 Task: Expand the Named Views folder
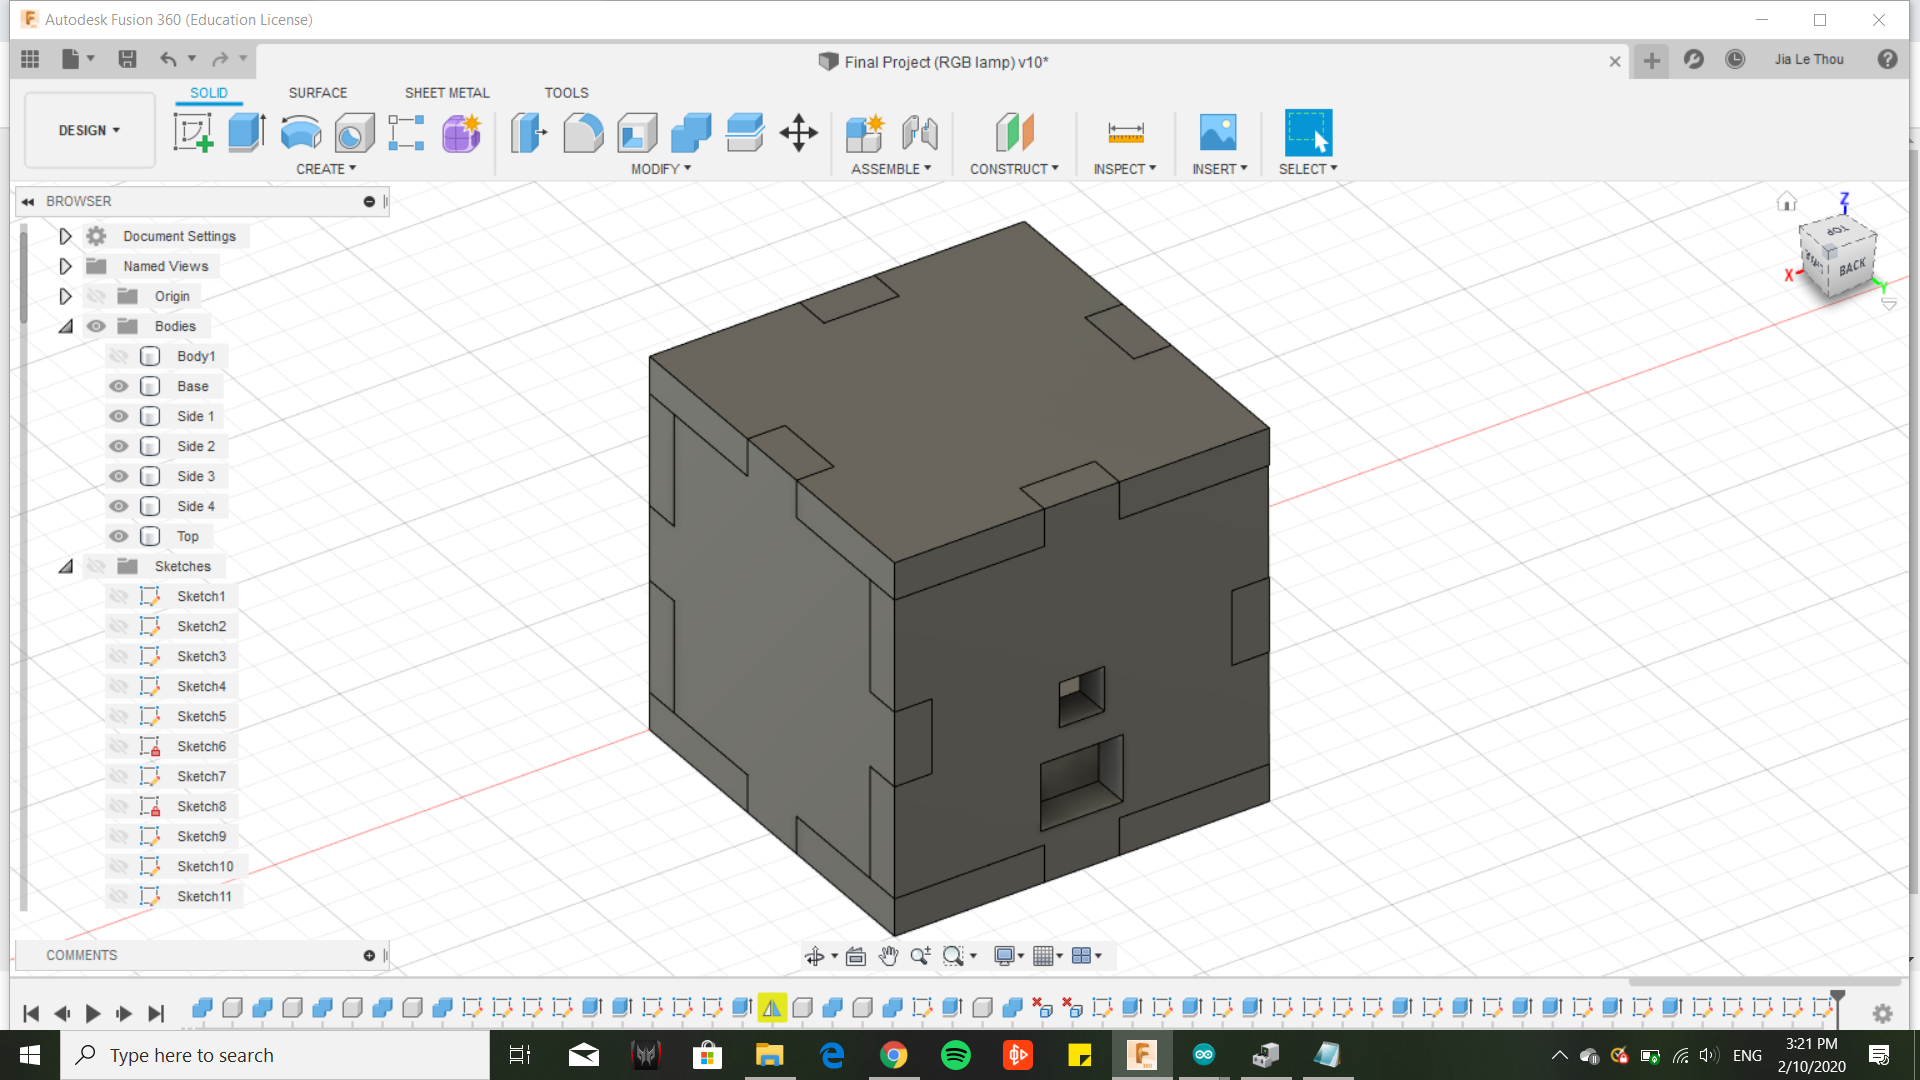pos(63,265)
